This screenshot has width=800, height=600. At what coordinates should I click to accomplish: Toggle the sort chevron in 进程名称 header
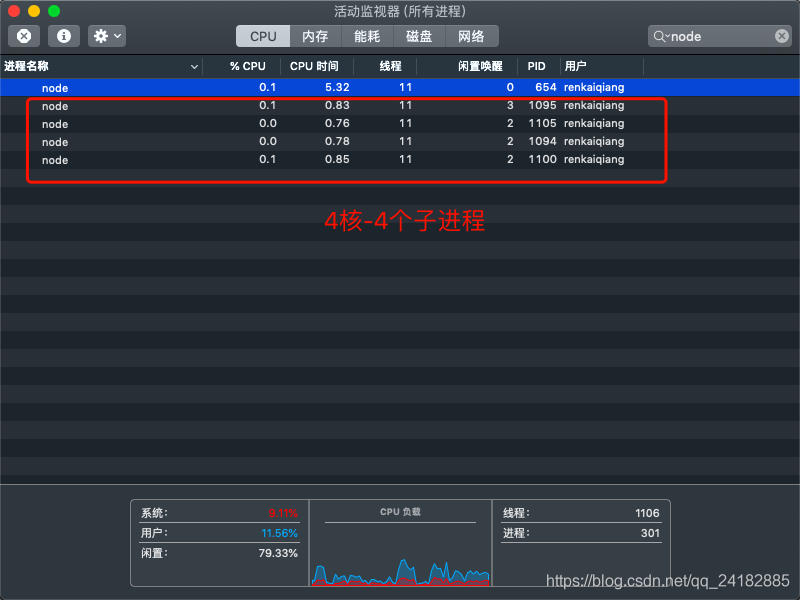194,67
